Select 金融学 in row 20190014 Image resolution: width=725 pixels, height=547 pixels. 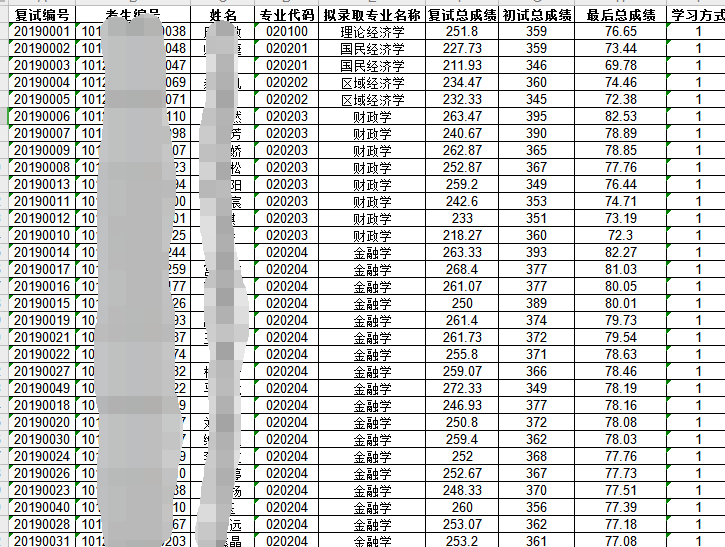372,252
